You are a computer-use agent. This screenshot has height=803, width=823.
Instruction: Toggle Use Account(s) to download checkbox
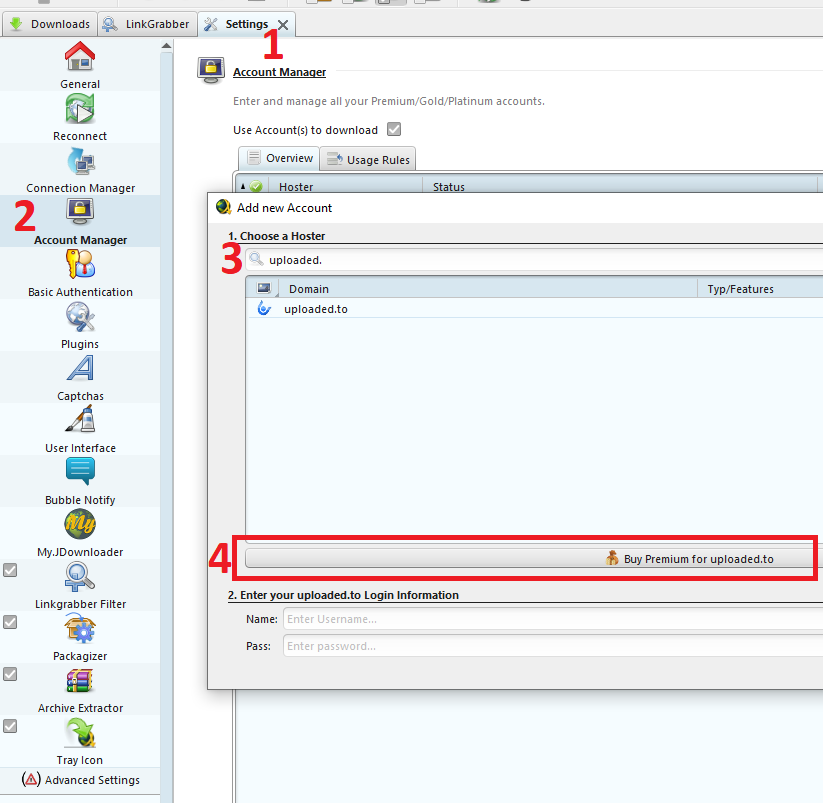pos(394,129)
